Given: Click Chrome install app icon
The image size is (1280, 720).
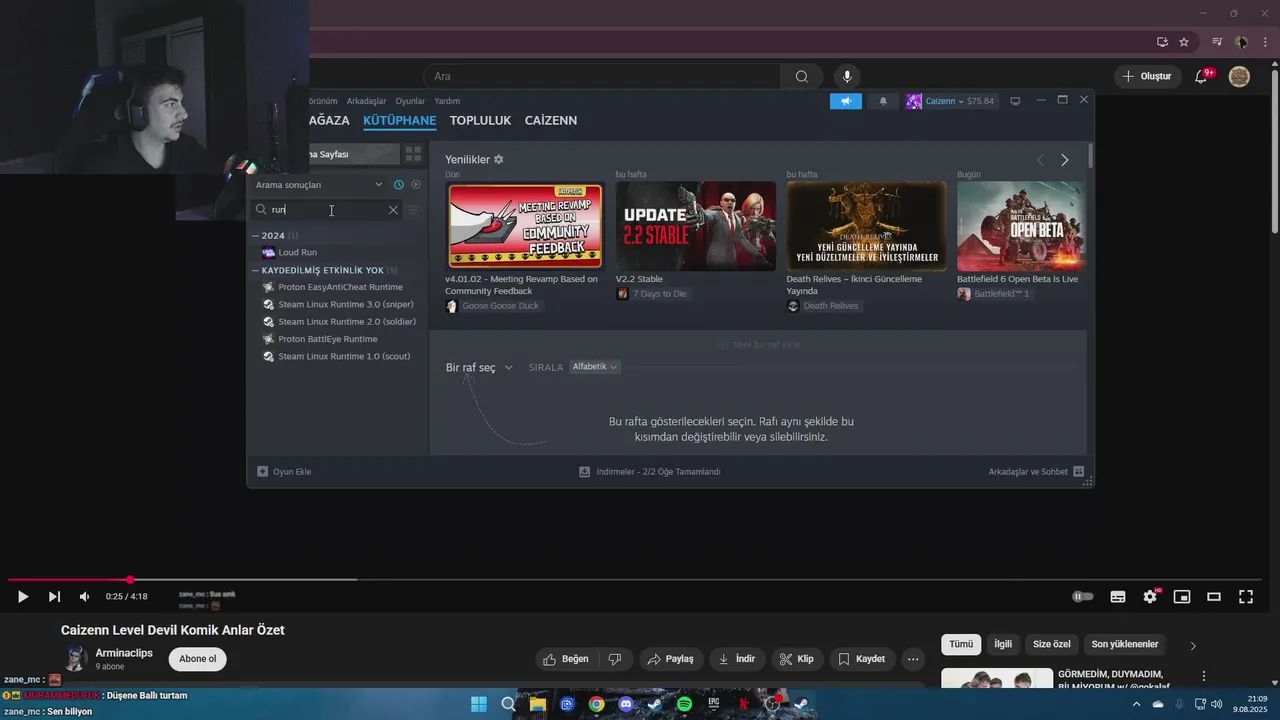Looking at the screenshot, I should point(1162,42).
